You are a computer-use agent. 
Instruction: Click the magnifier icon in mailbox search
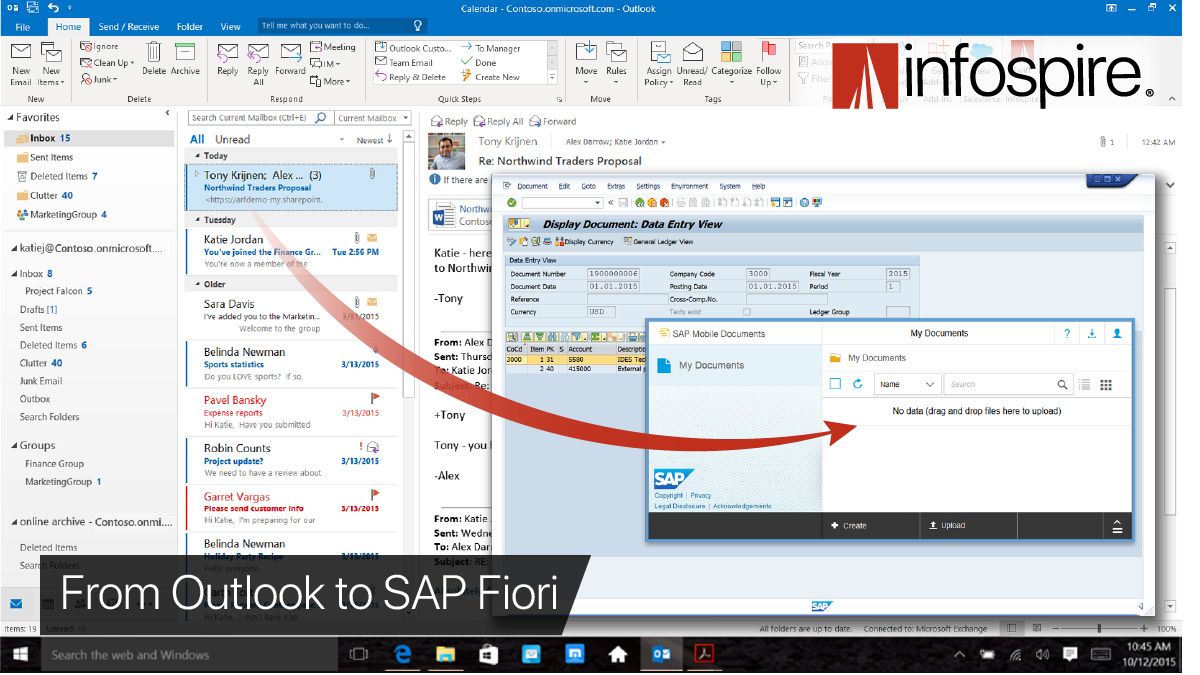pos(320,118)
